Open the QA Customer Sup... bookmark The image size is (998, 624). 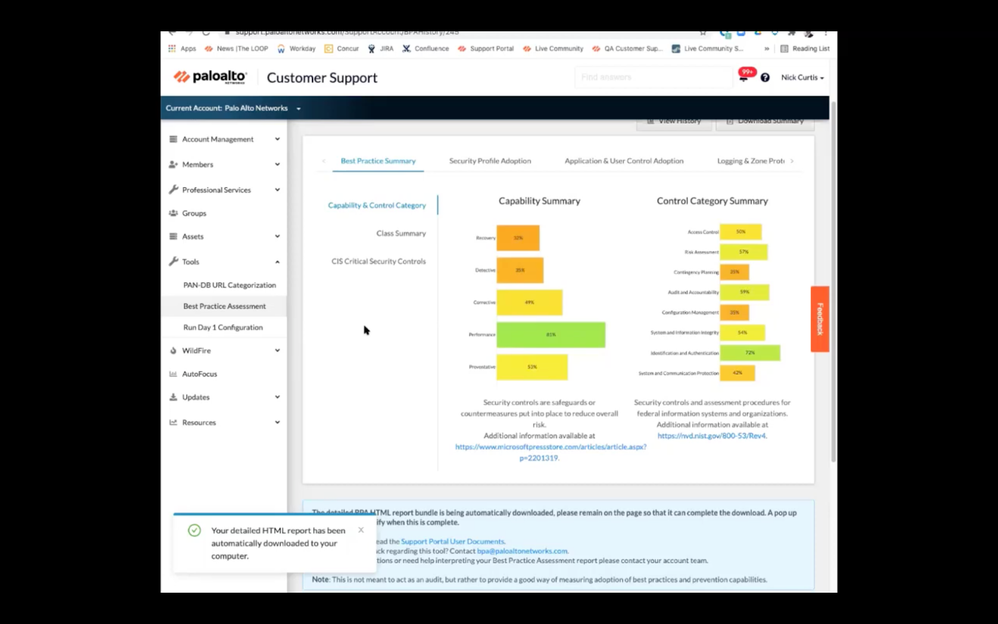628,48
